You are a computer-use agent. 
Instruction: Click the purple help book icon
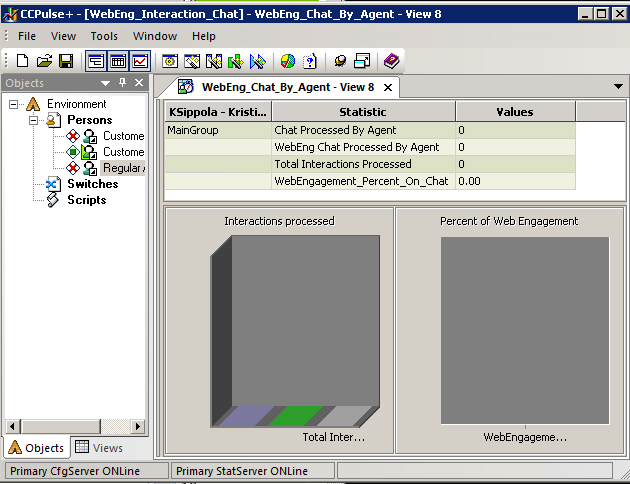coord(391,62)
